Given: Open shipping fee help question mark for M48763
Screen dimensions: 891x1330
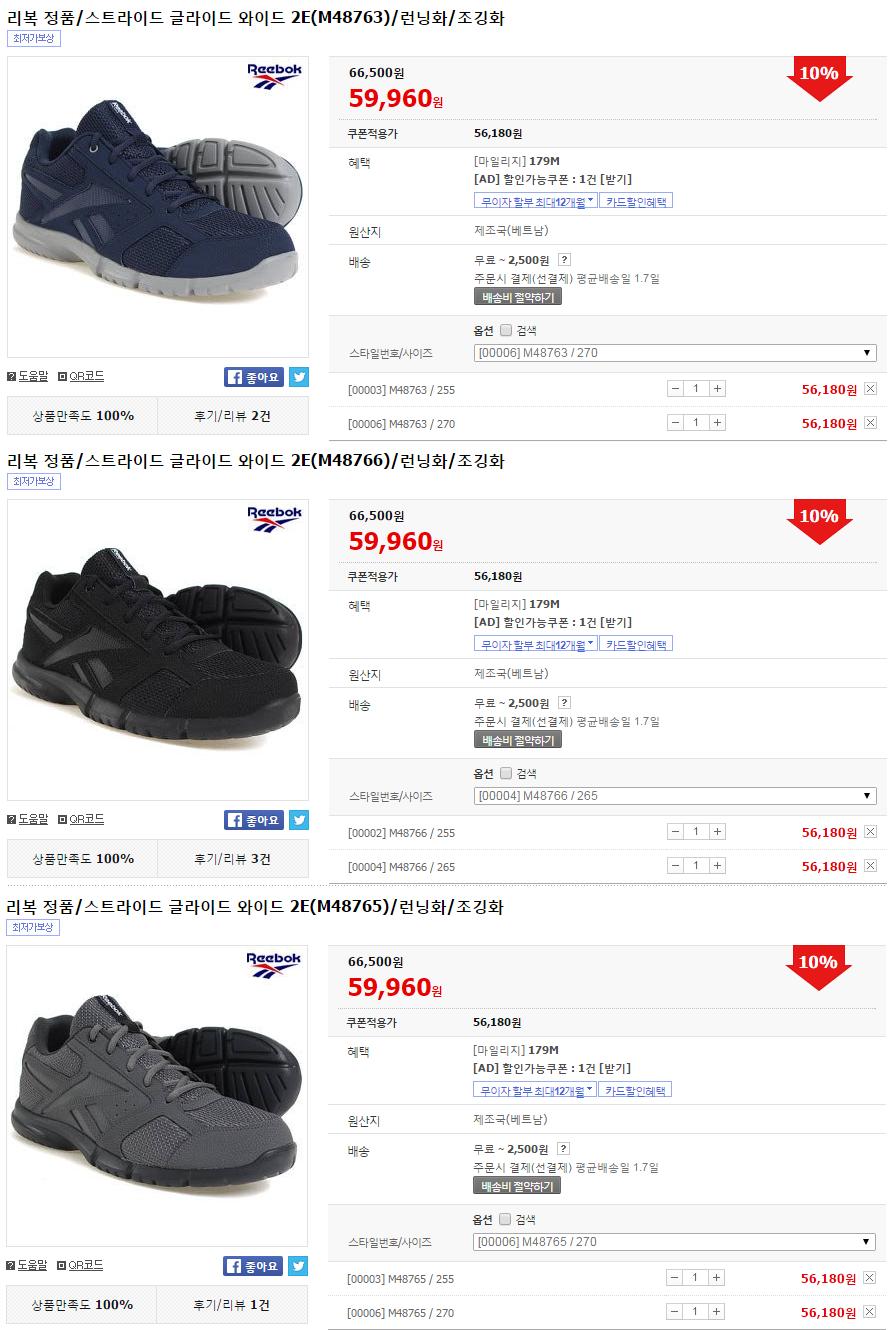Looking at the screenshot, I should coord(564,260).
